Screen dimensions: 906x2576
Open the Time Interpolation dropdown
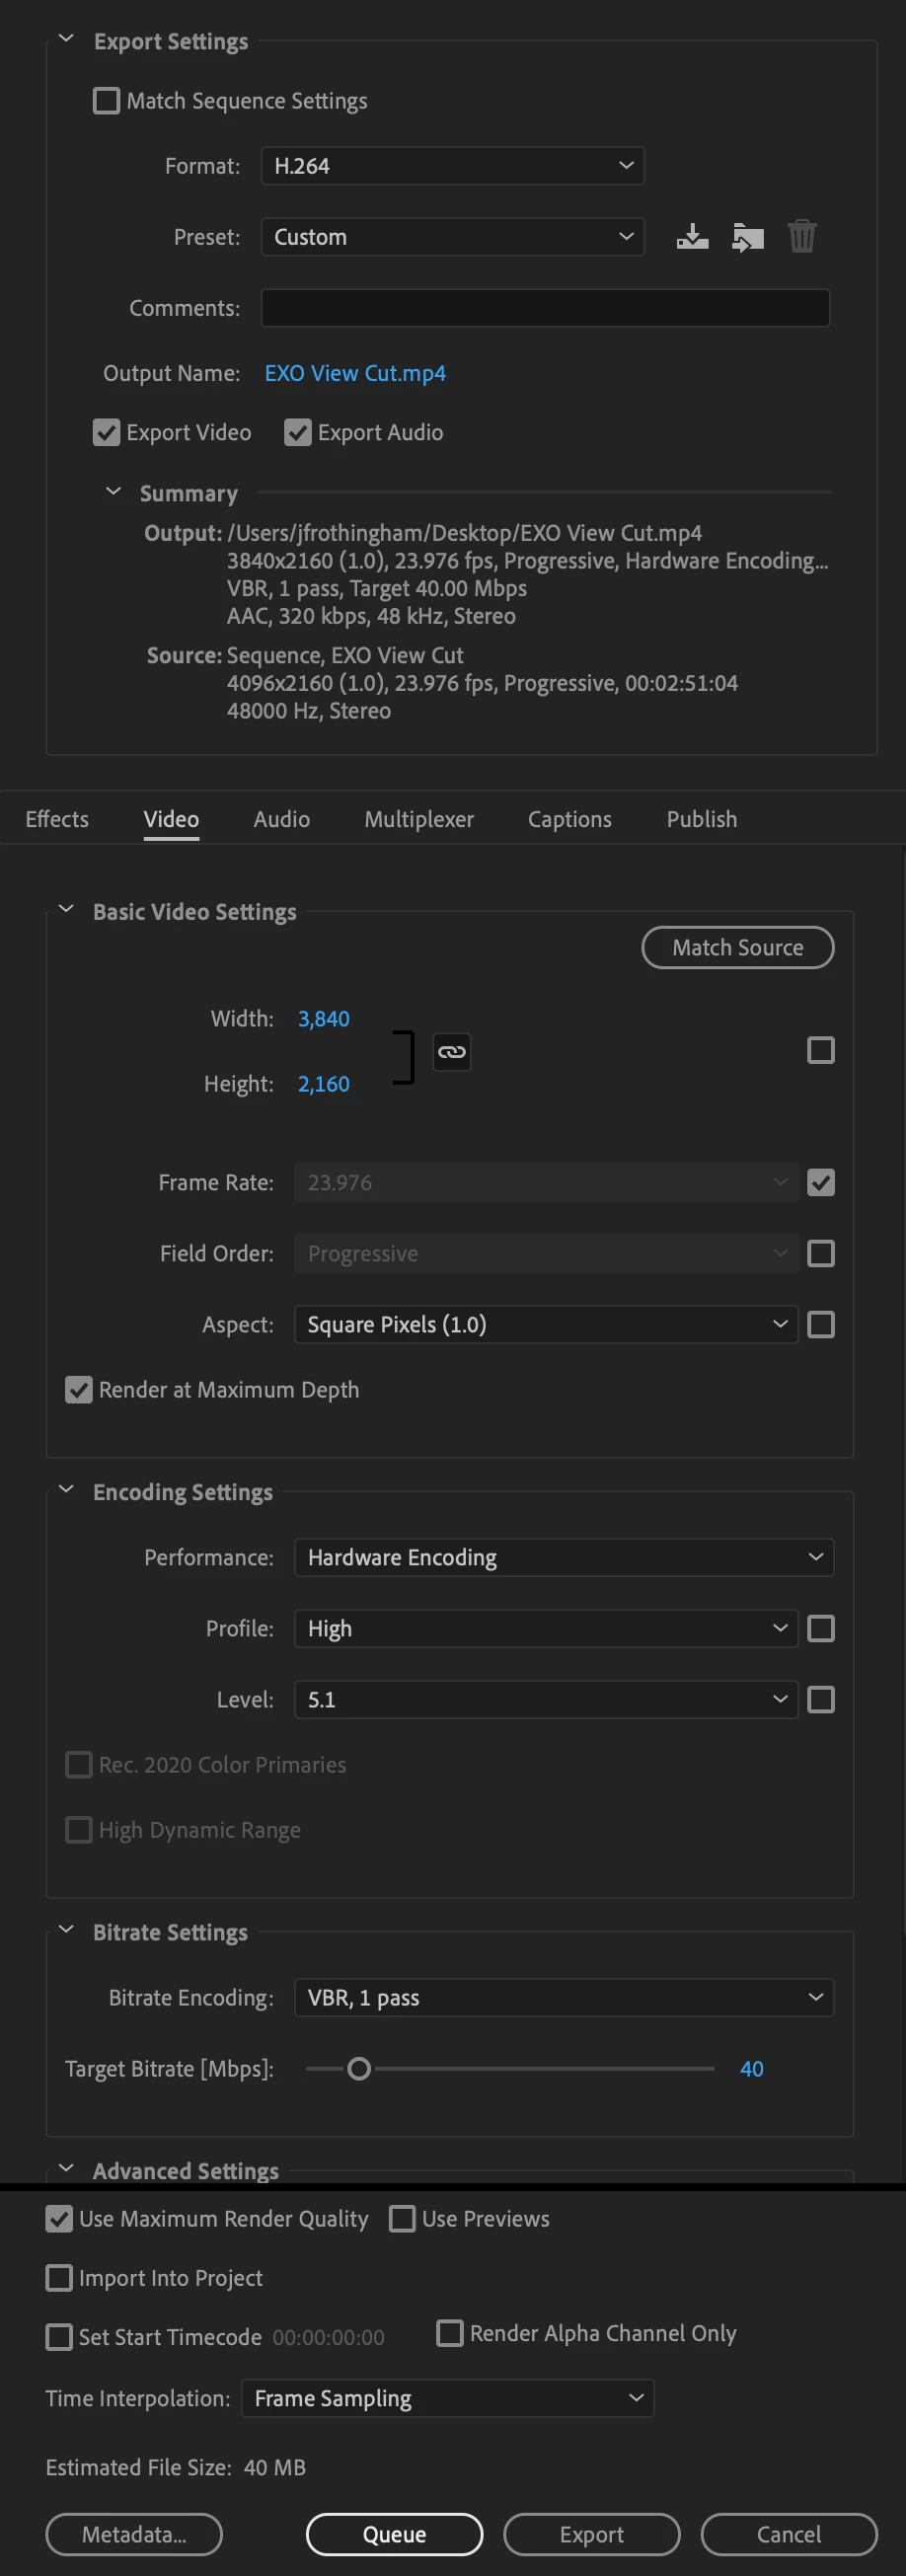click(447, 2398)
